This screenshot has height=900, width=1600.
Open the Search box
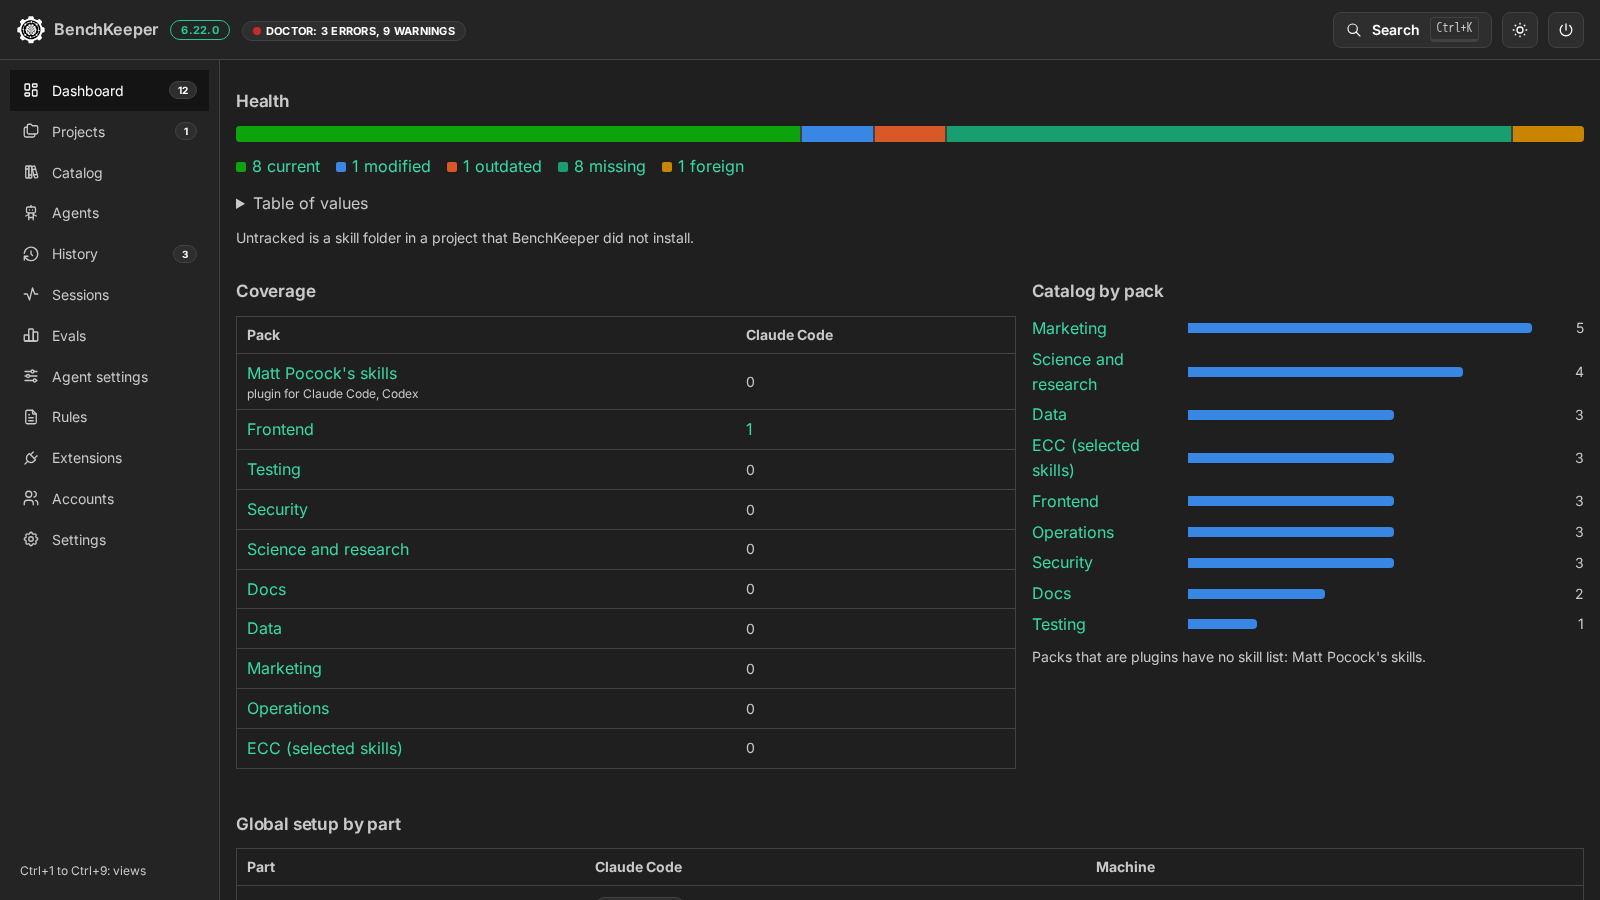point(1412,30)
